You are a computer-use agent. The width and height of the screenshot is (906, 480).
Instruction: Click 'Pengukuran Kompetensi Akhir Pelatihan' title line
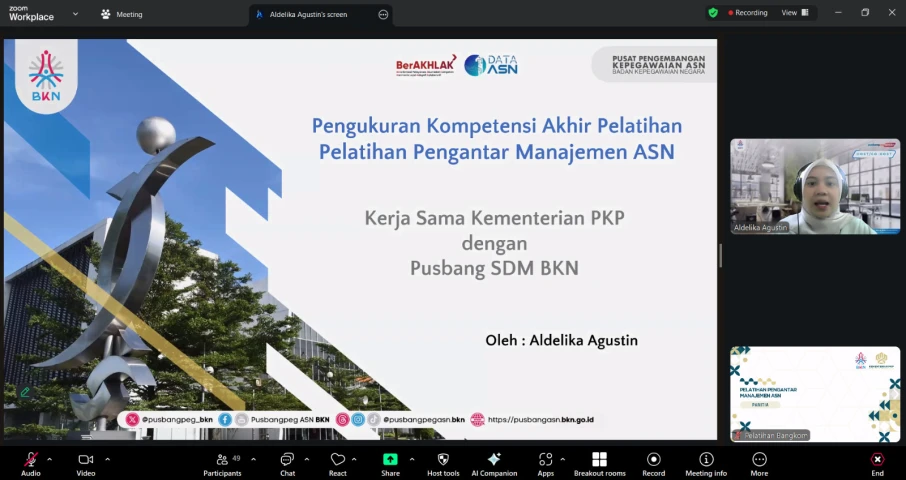click(497, 125)
